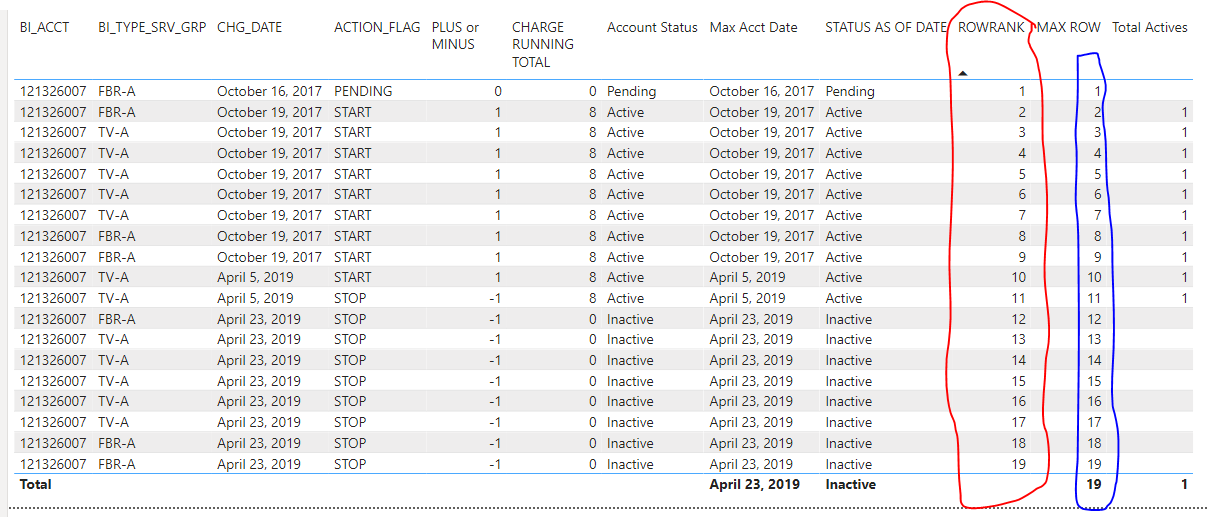Select the PLUS or MINUS 0 cell in PENDING row
Screen dimensions: 1208x517
[x=498, y=91]
